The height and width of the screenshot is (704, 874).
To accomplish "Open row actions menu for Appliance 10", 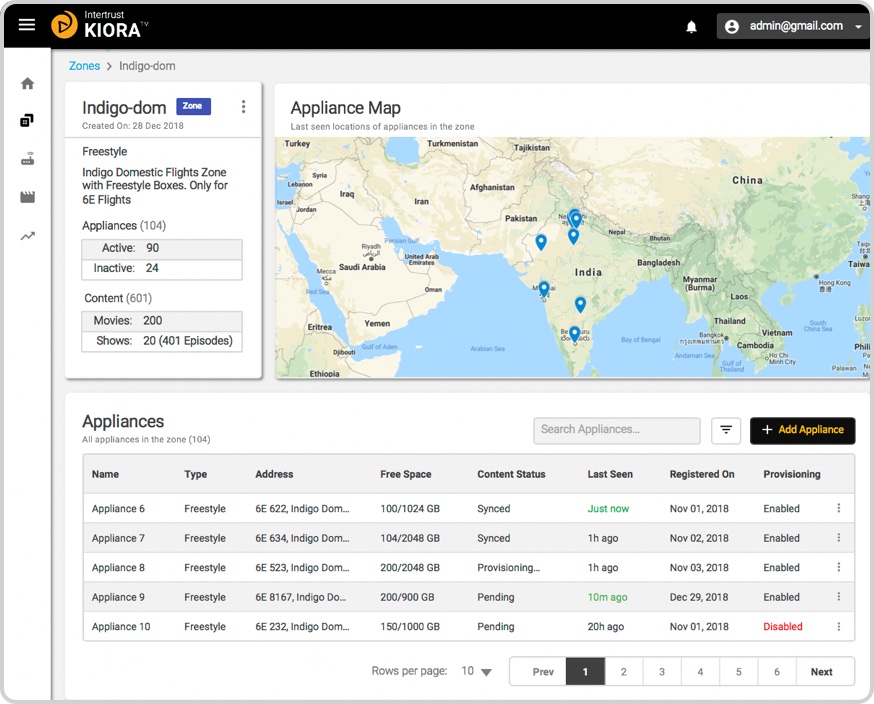I will (x=838, y=627).
